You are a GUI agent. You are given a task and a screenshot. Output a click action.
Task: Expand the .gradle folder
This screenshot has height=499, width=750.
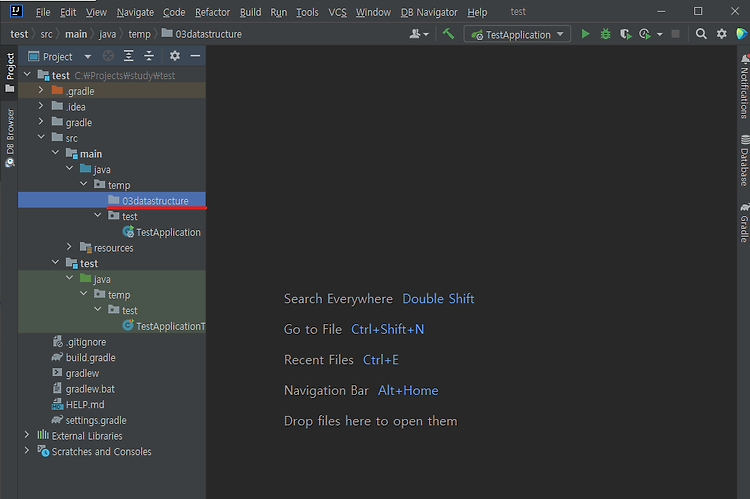pos(41,90)
